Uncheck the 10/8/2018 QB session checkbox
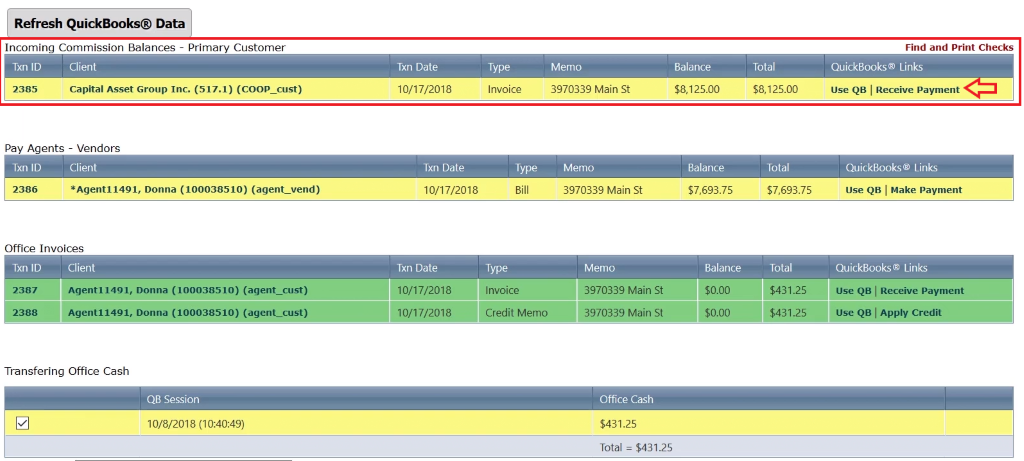Image resolution: width=1024 pixels, height=461 pixels. [x=23, y=423]
